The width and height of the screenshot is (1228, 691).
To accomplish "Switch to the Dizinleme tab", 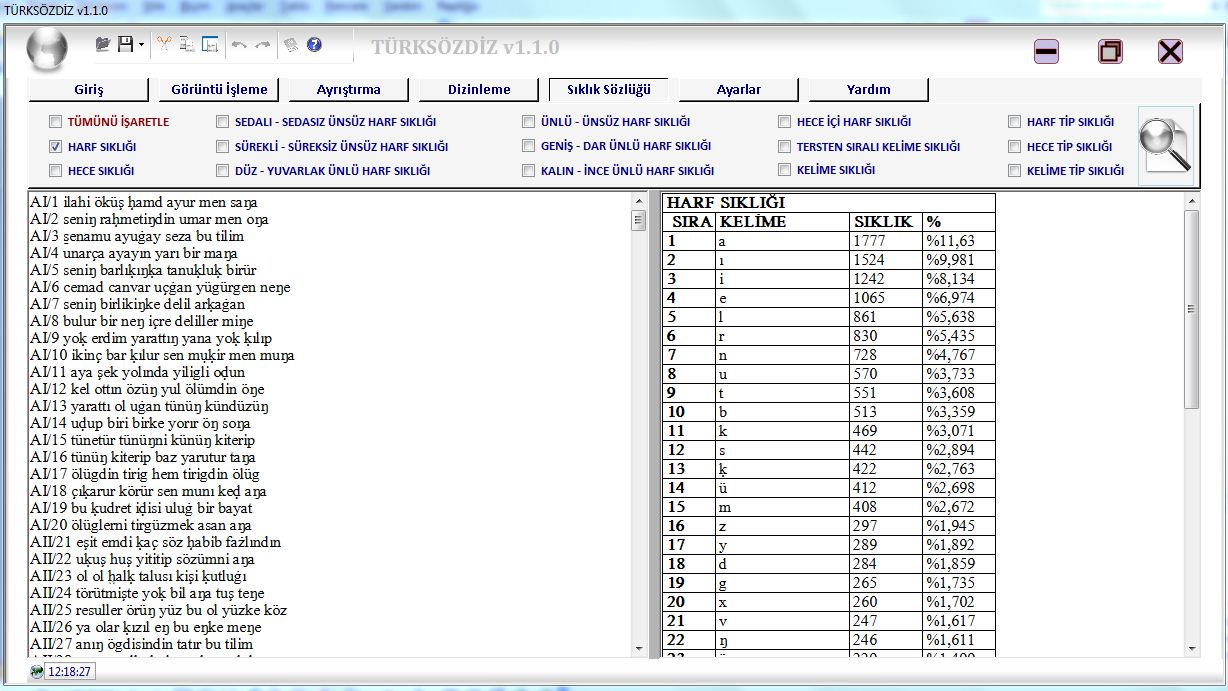I will (x=479, y=90).
